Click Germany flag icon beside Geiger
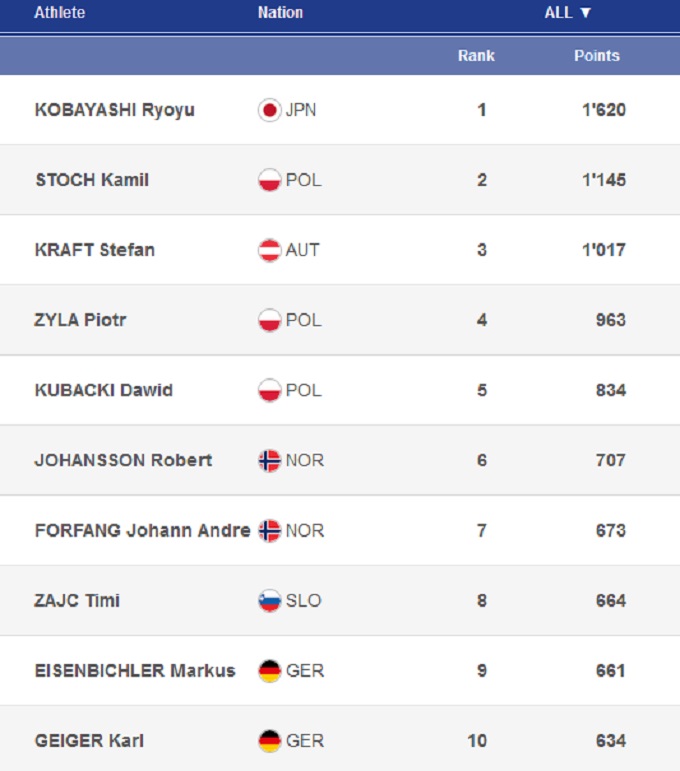Viewport: 680px width, 771px height. (269, 741)
